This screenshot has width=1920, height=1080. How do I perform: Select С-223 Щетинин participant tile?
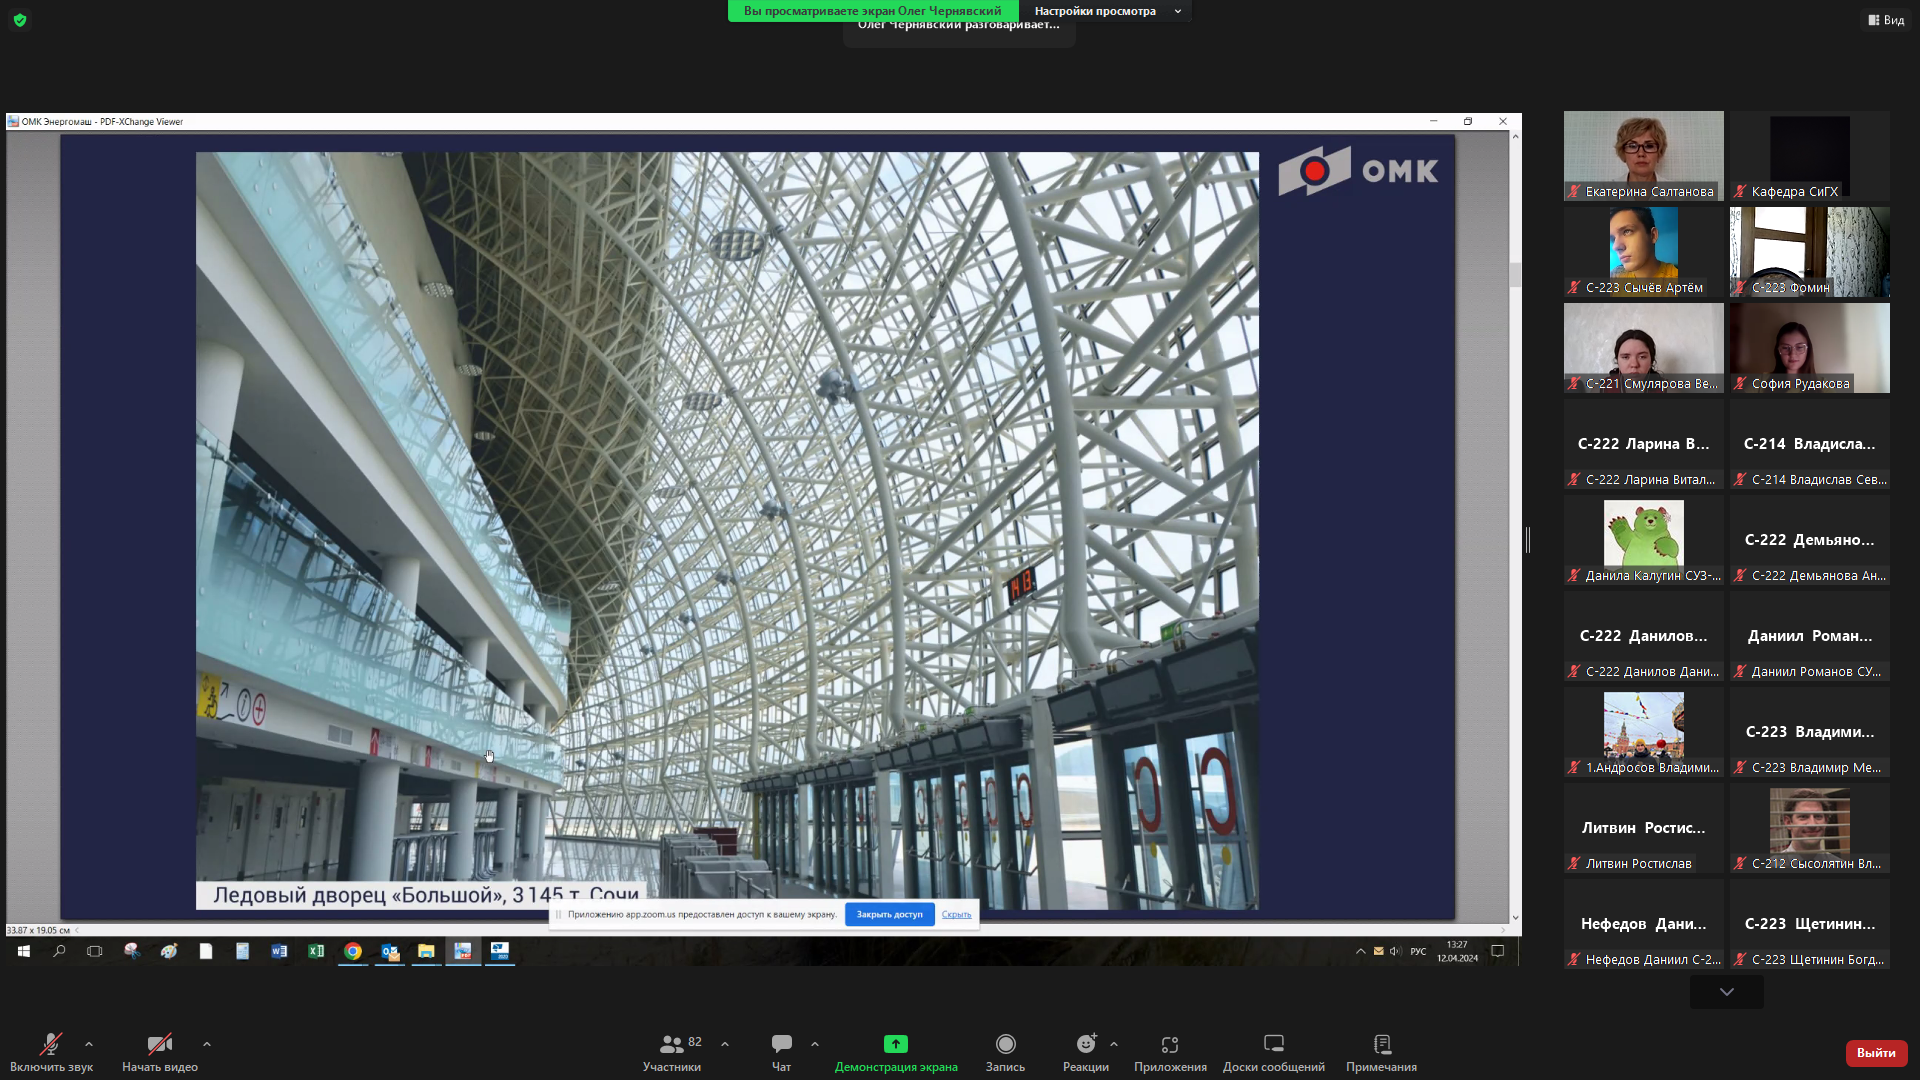point(1810,924)
